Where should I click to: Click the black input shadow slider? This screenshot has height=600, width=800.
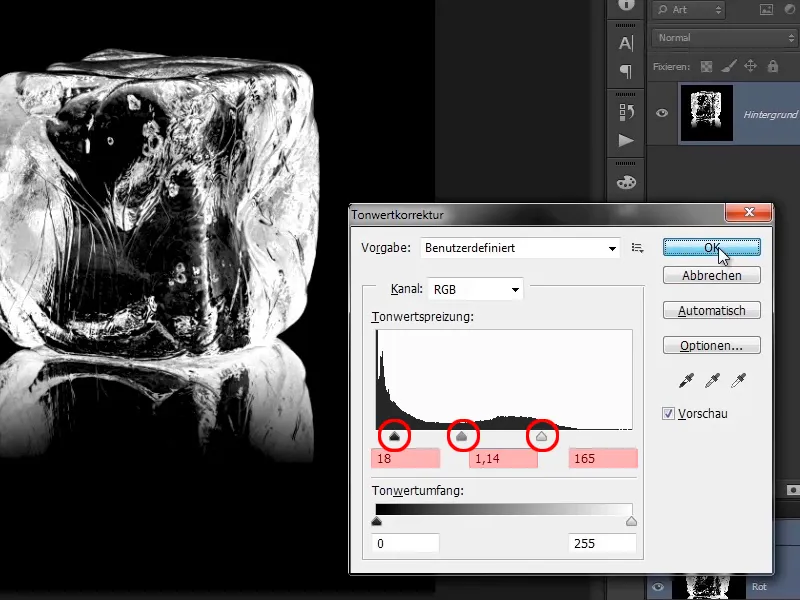(x=394, y=436)
